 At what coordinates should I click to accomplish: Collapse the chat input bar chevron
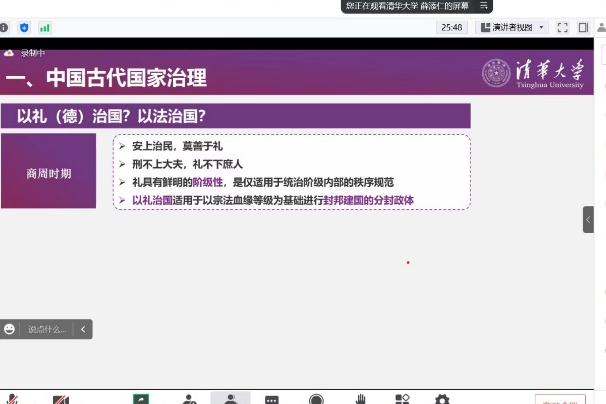click(83, 328)
